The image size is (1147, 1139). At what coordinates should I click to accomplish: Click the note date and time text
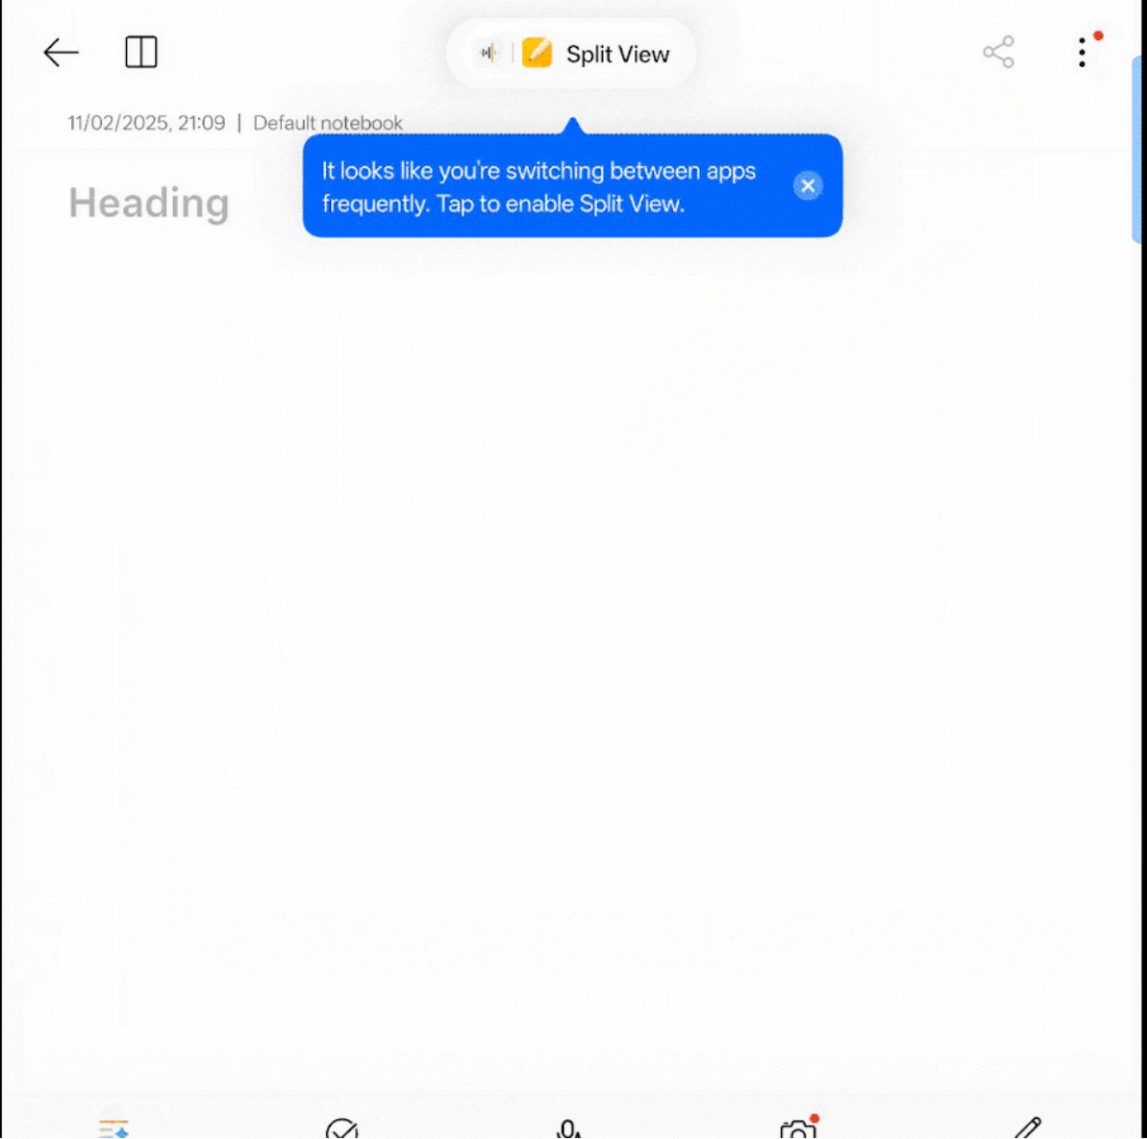click(146, 123)
